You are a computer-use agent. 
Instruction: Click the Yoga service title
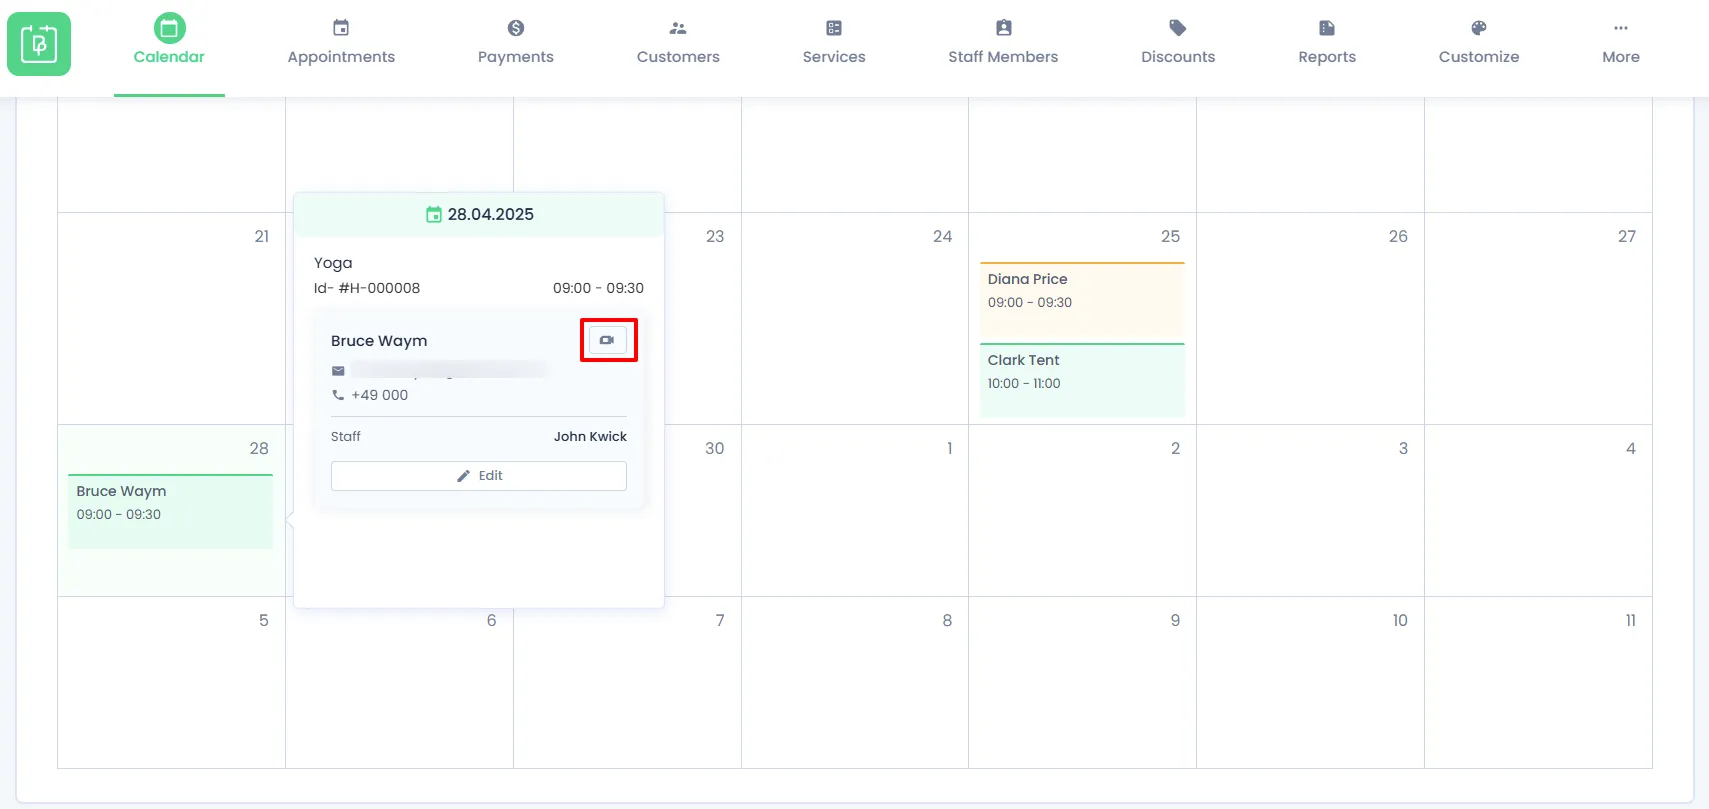point(333,263)
